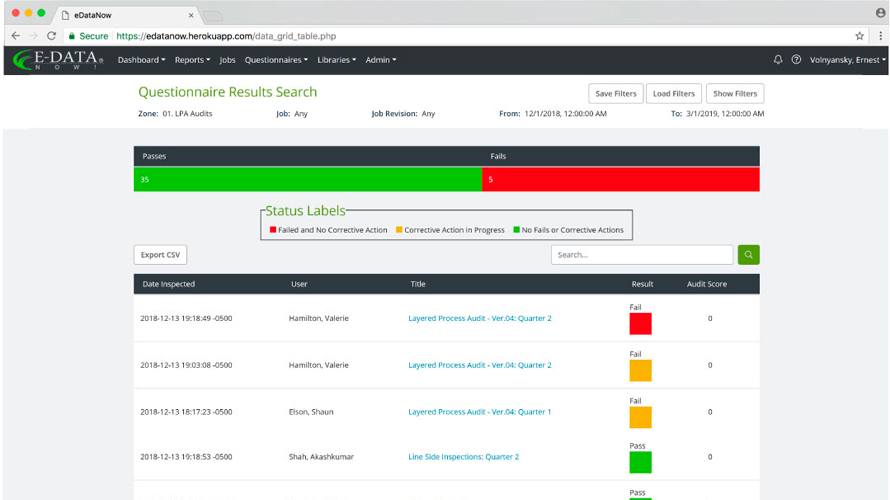Go back with the browser back arrow

(16, 36)
